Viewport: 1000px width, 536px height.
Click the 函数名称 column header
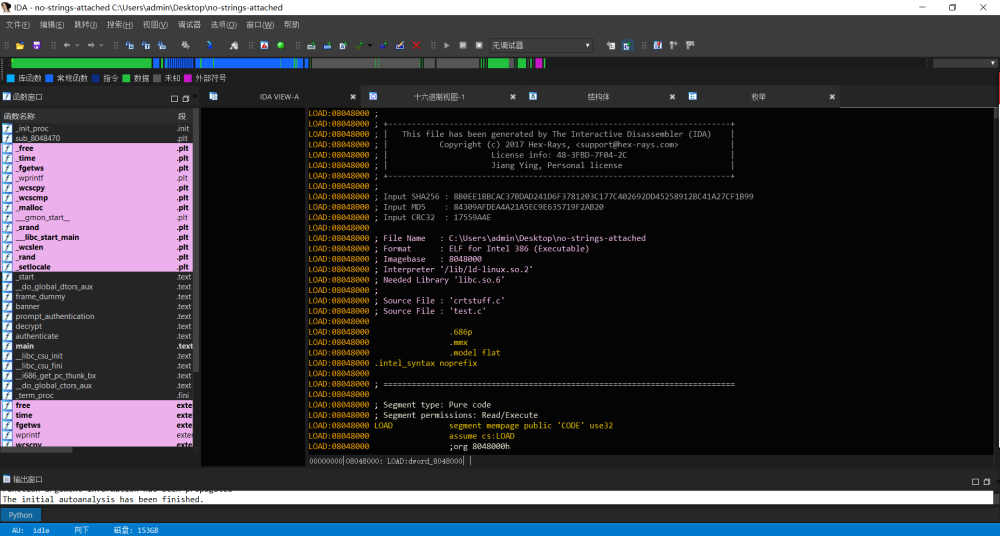click(88, 116)
